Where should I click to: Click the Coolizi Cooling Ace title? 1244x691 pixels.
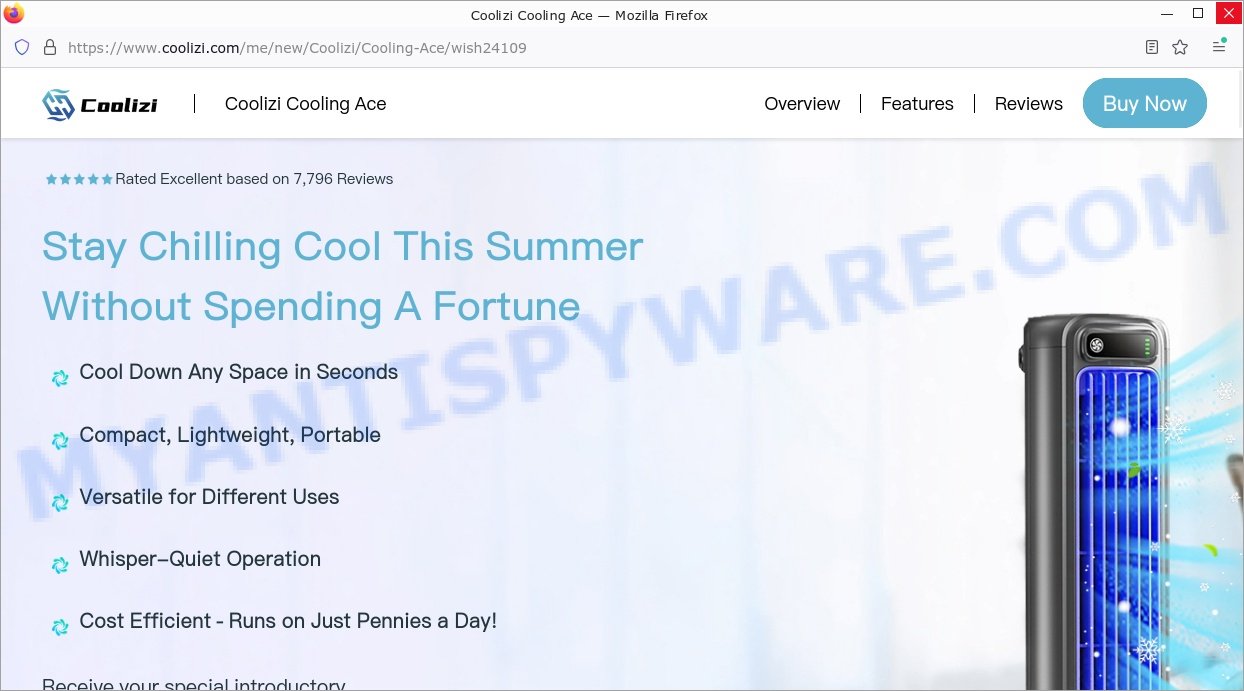(x=306, y=104)
